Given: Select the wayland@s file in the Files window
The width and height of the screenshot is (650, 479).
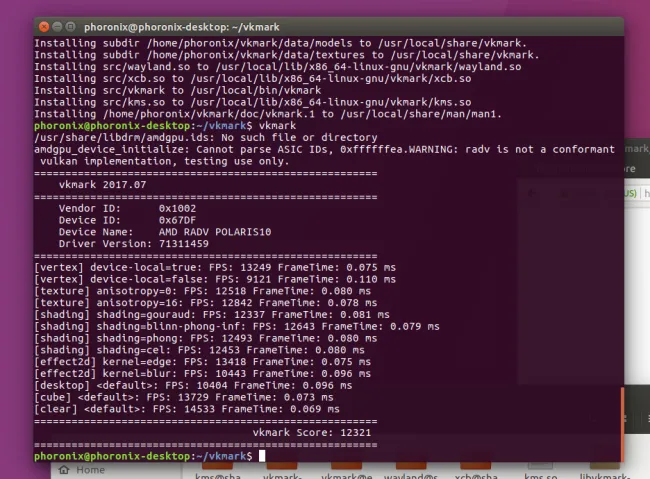Looking at the screenshot, I should tap(411, 472).
